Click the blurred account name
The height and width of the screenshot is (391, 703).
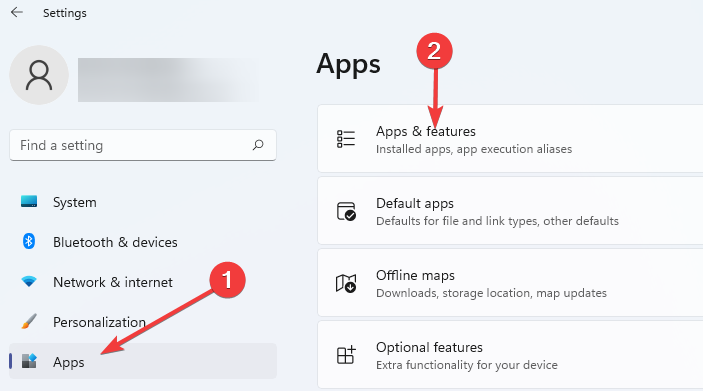(168, 80)
